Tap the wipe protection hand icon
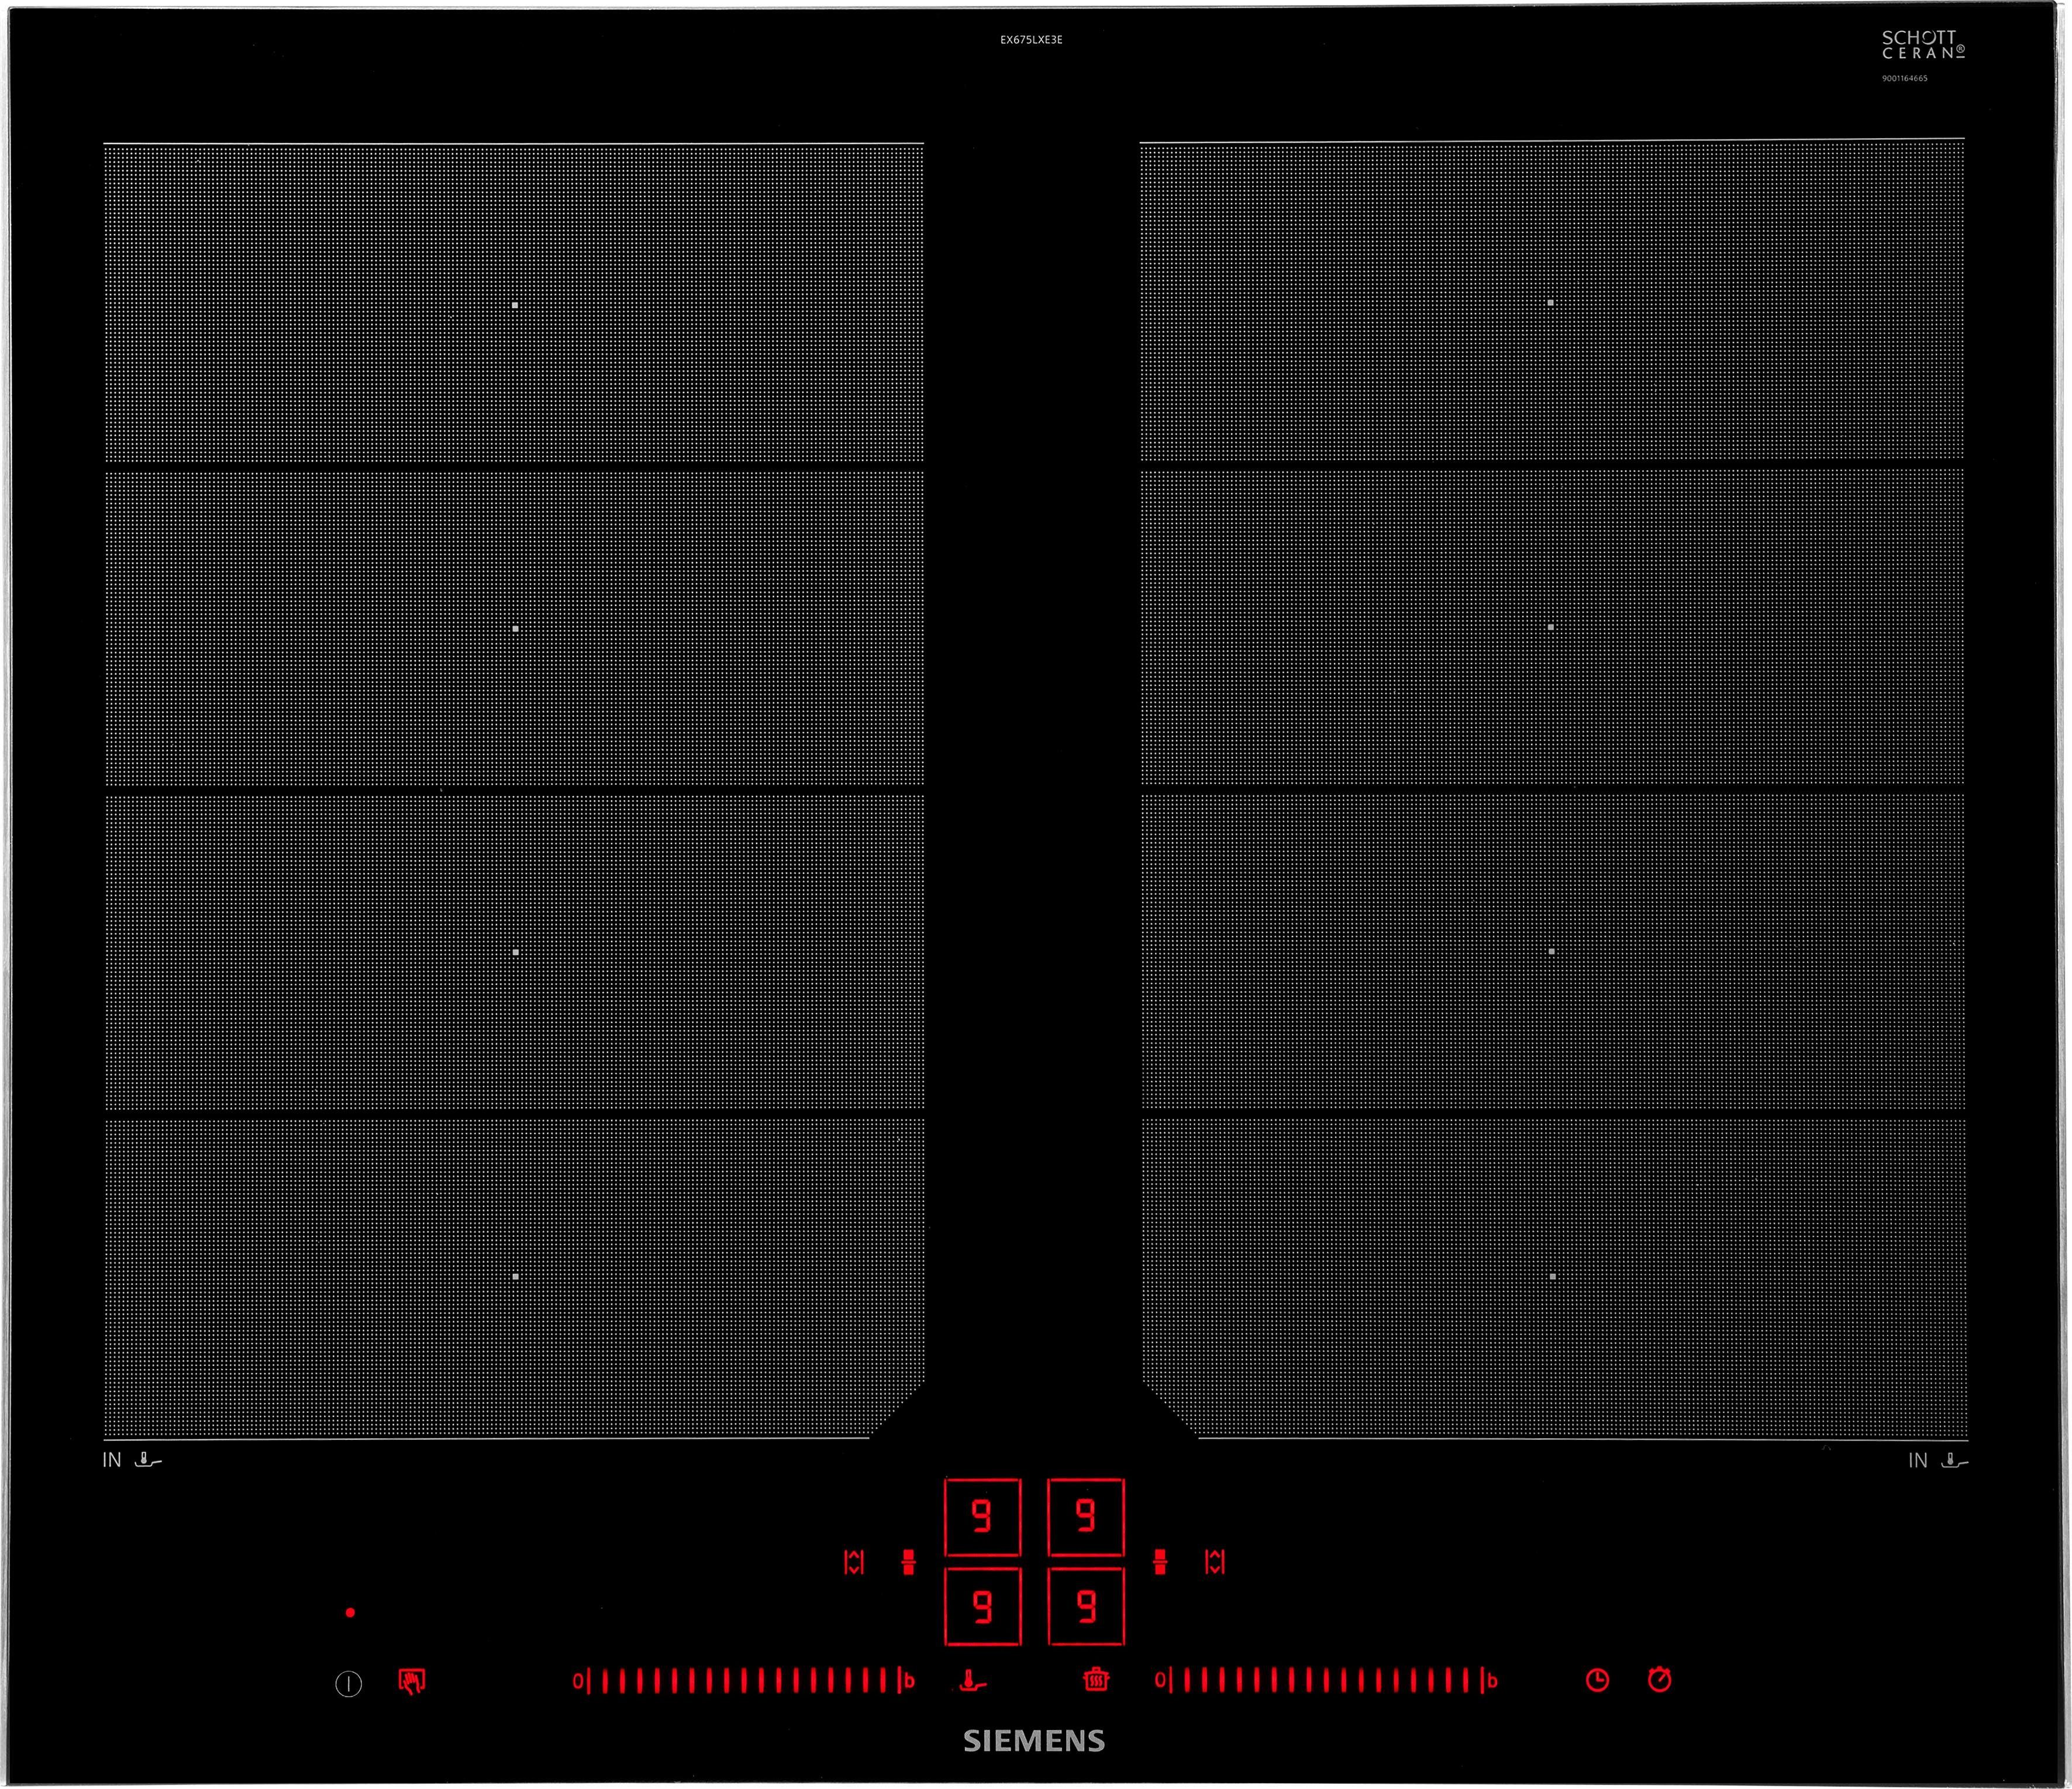The image size is (2072, 1789). pos(411,1681)
